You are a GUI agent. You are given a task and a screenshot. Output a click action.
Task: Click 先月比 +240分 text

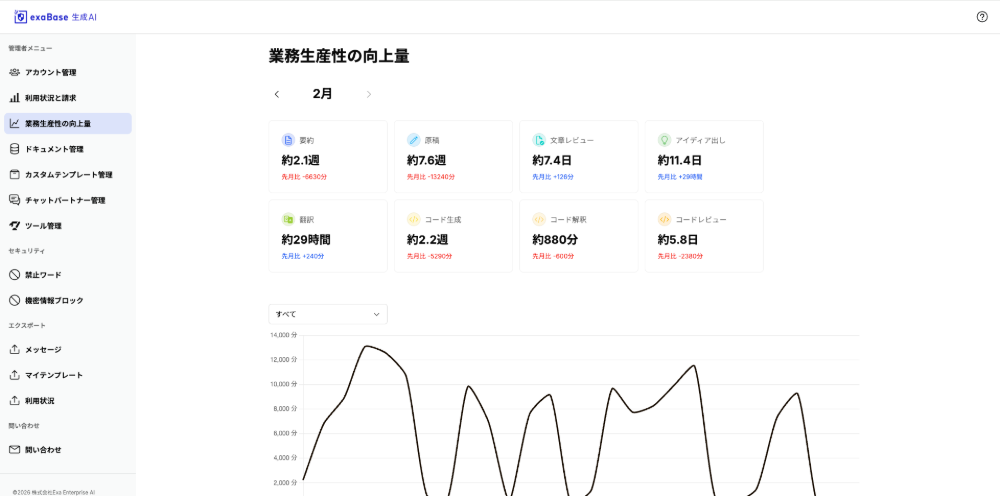pyautogui.click(x=303, y=256)
